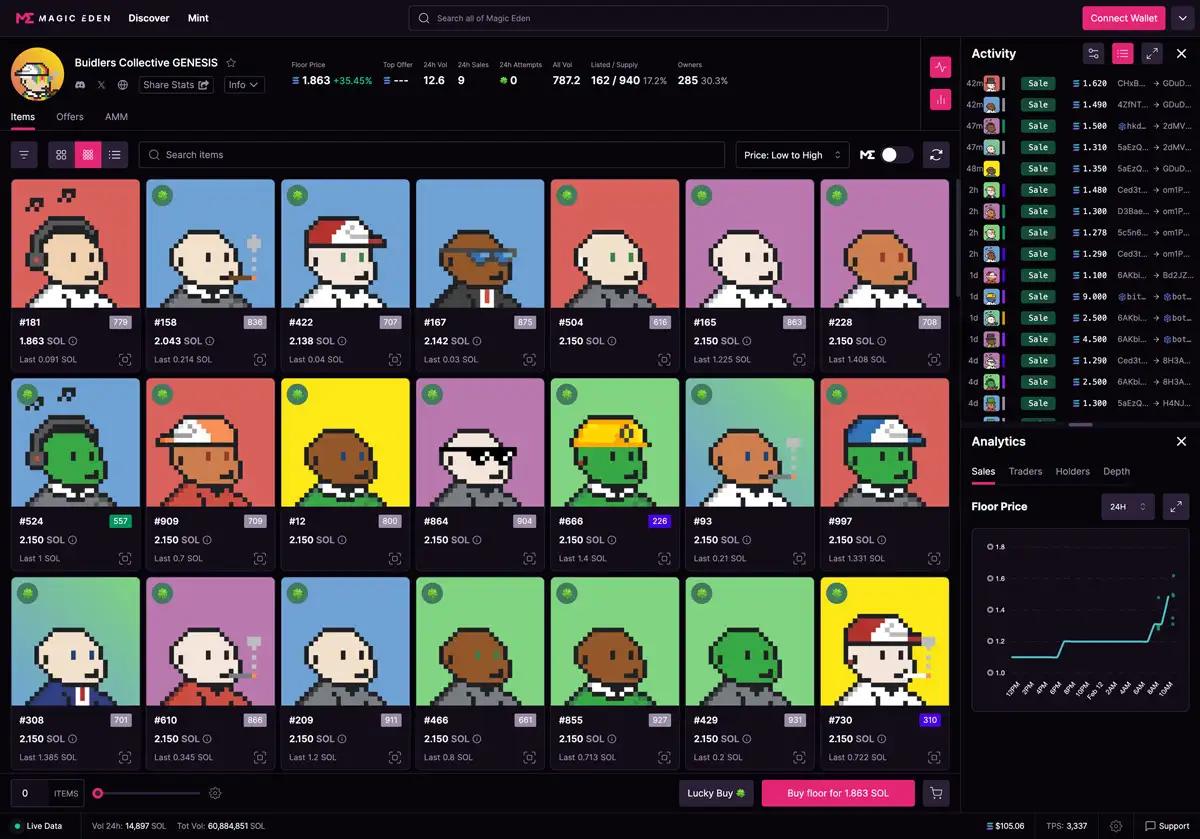Screen dimensions: 1200x839
Task: Click the favorite star next to collection name
Action: click(231, 62)
